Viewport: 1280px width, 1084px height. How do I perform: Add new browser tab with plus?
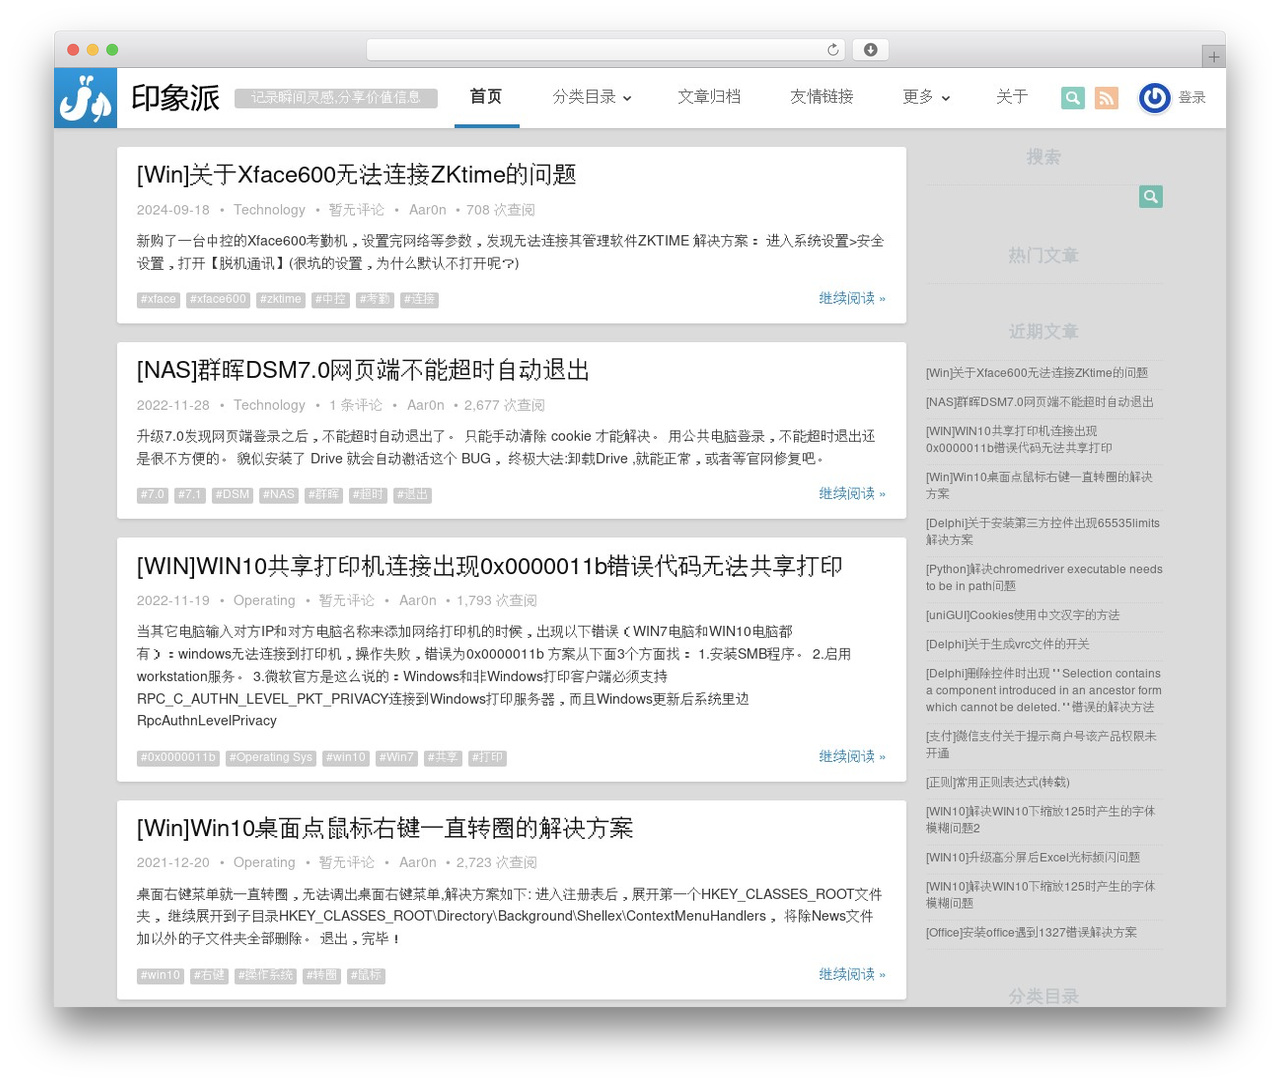tap(1214, 57)
